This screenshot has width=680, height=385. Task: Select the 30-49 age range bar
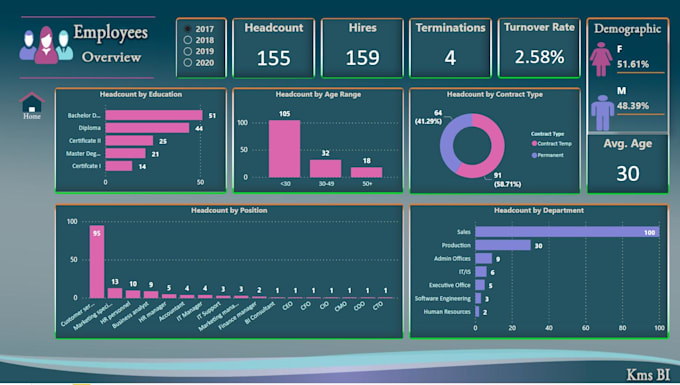pos(326,169)
